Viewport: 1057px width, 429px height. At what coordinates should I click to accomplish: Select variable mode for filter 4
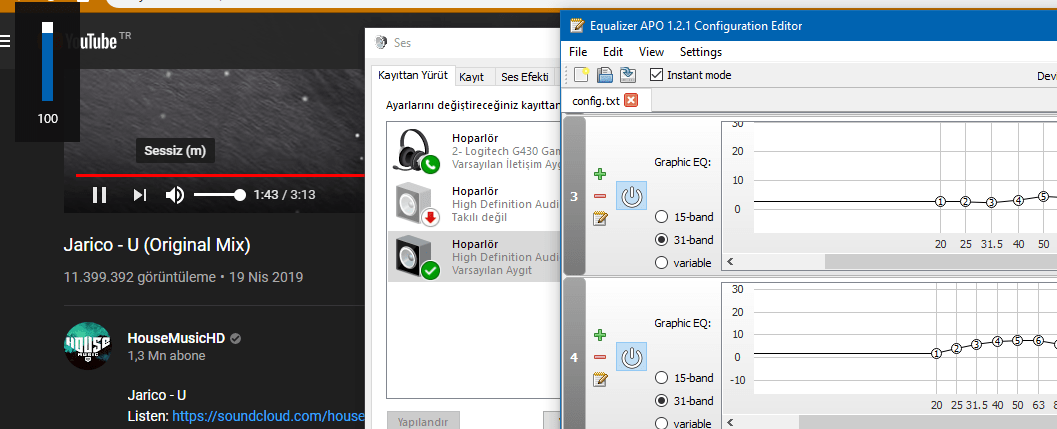point(661,423)
